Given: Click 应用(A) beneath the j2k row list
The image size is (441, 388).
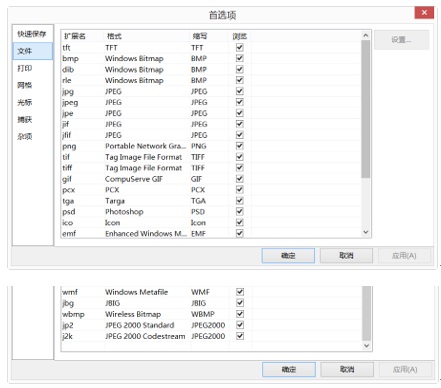Looking at the screenshot, I should click(x=405, y=369).
